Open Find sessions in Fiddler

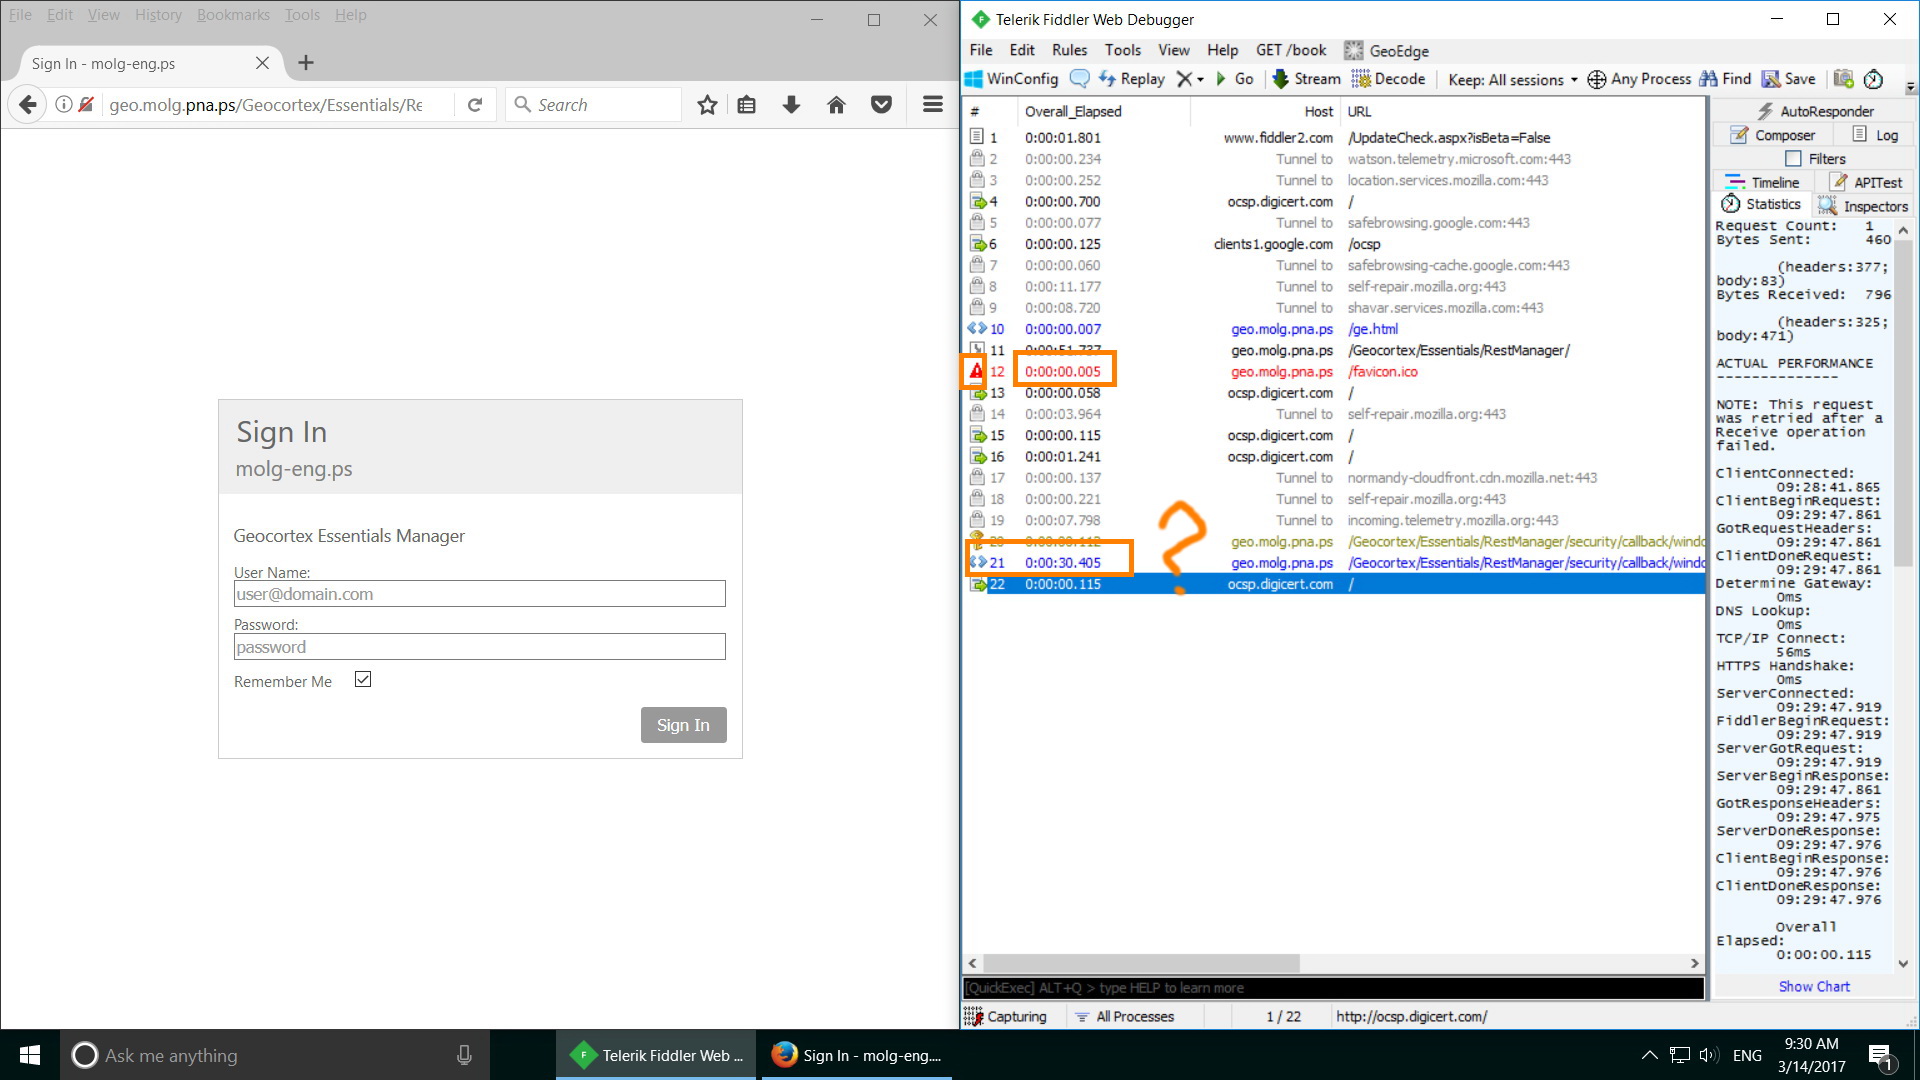coord(1726,79)
